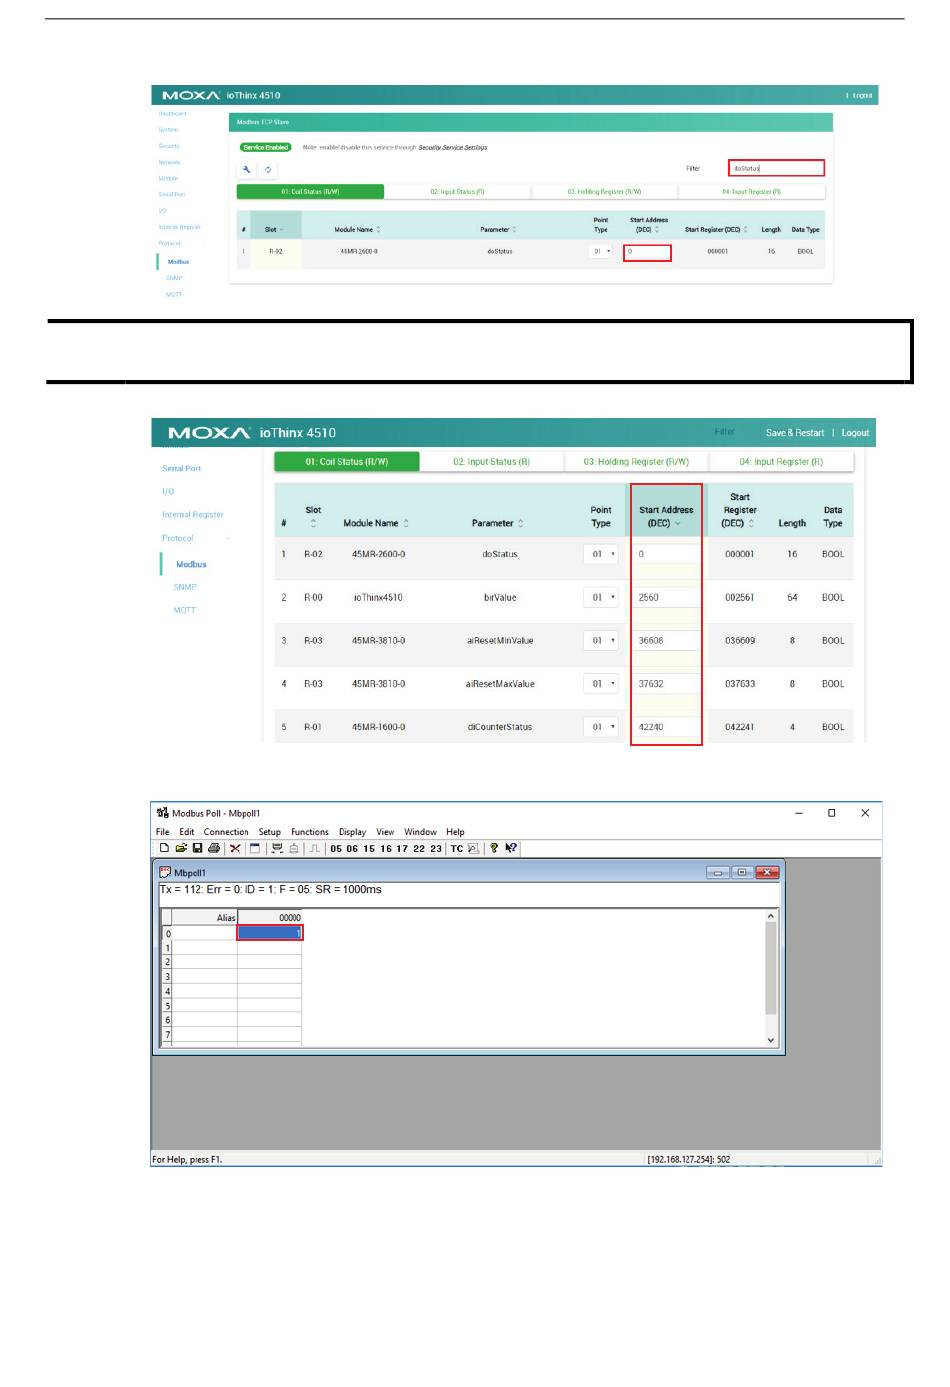Image resolution: width=950 pixels, height=1387 pixels.
Task: Open Point Type dropdown for birValue row
Action: click(601, 597)
